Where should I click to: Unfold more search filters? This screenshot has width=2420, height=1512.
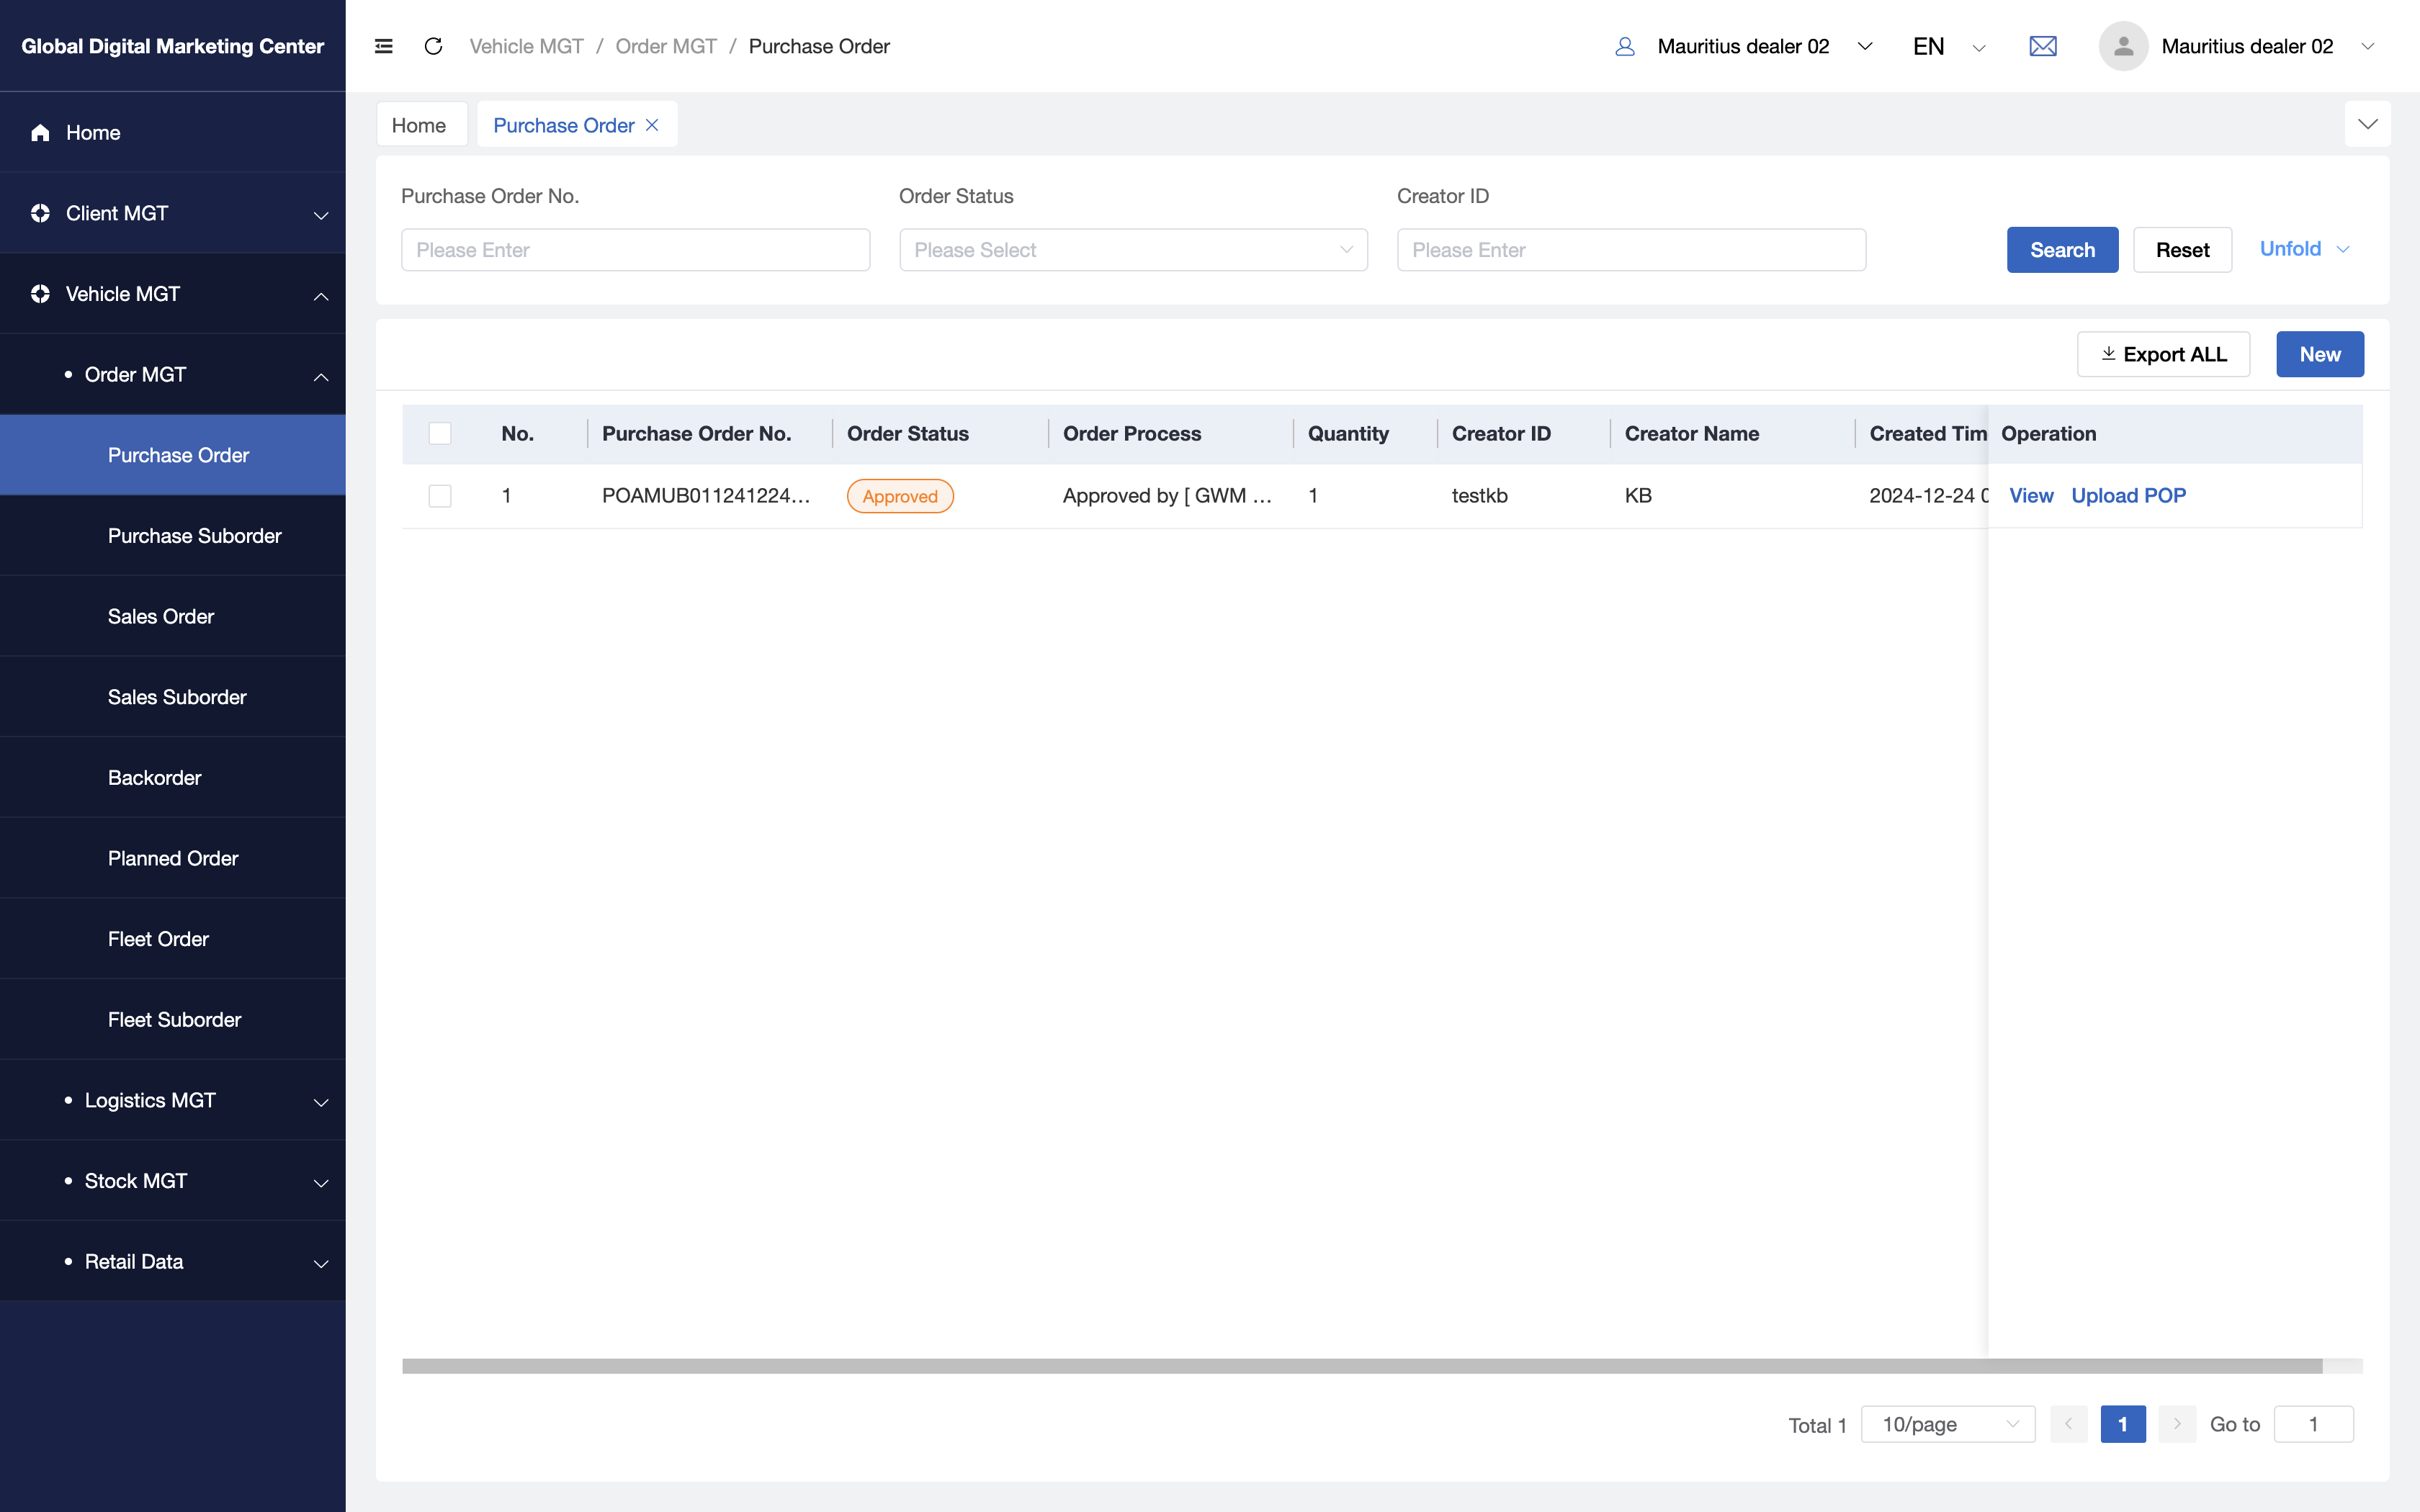[2304, 249]
